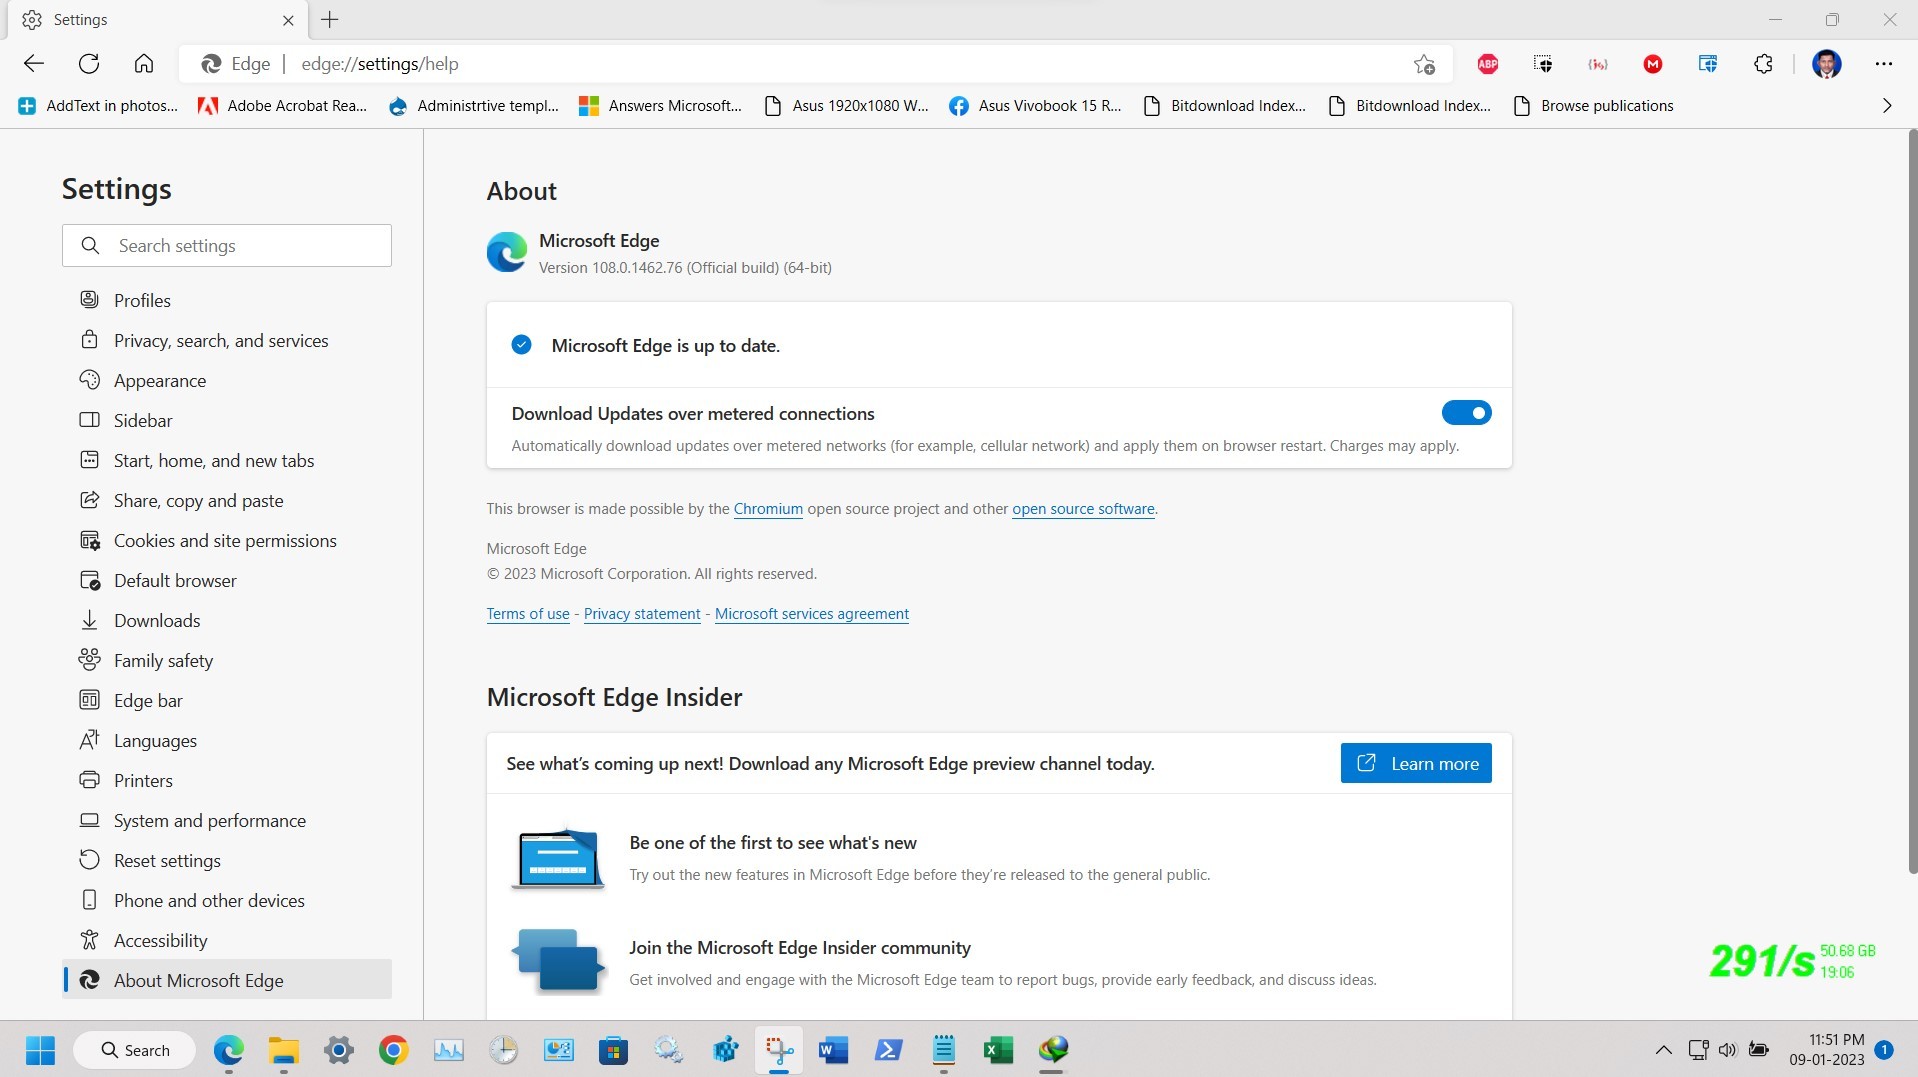Open the Microsoft services agreement link

[812, 613]
